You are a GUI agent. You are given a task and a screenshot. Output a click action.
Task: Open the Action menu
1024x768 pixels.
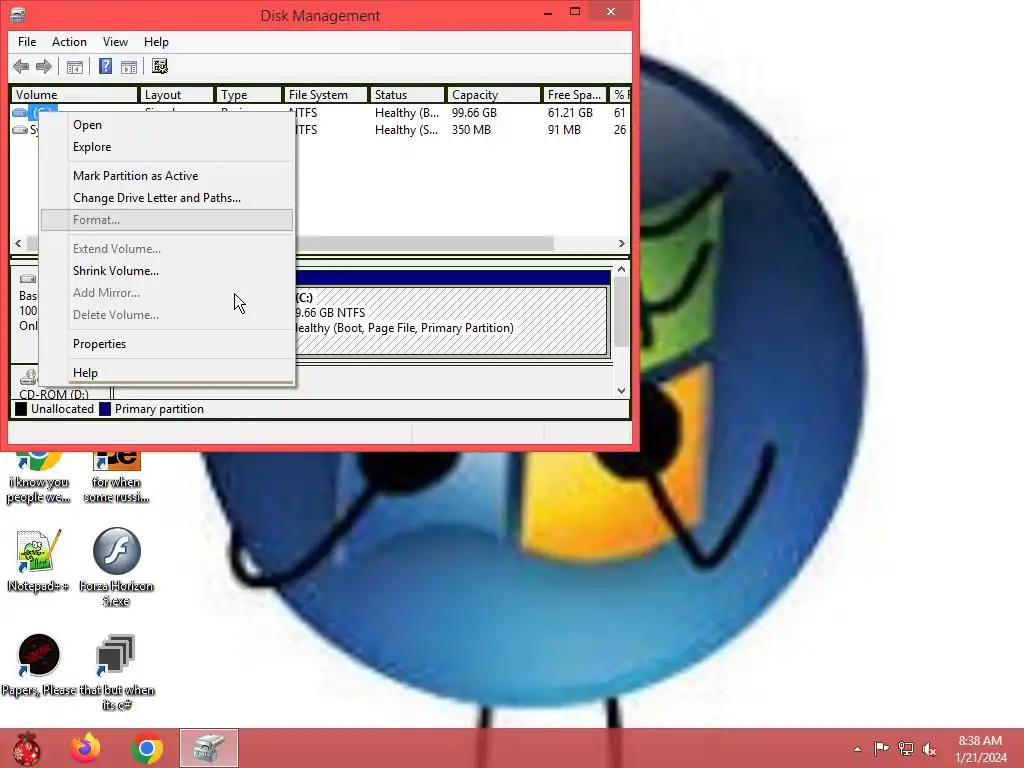click(69, 42)
